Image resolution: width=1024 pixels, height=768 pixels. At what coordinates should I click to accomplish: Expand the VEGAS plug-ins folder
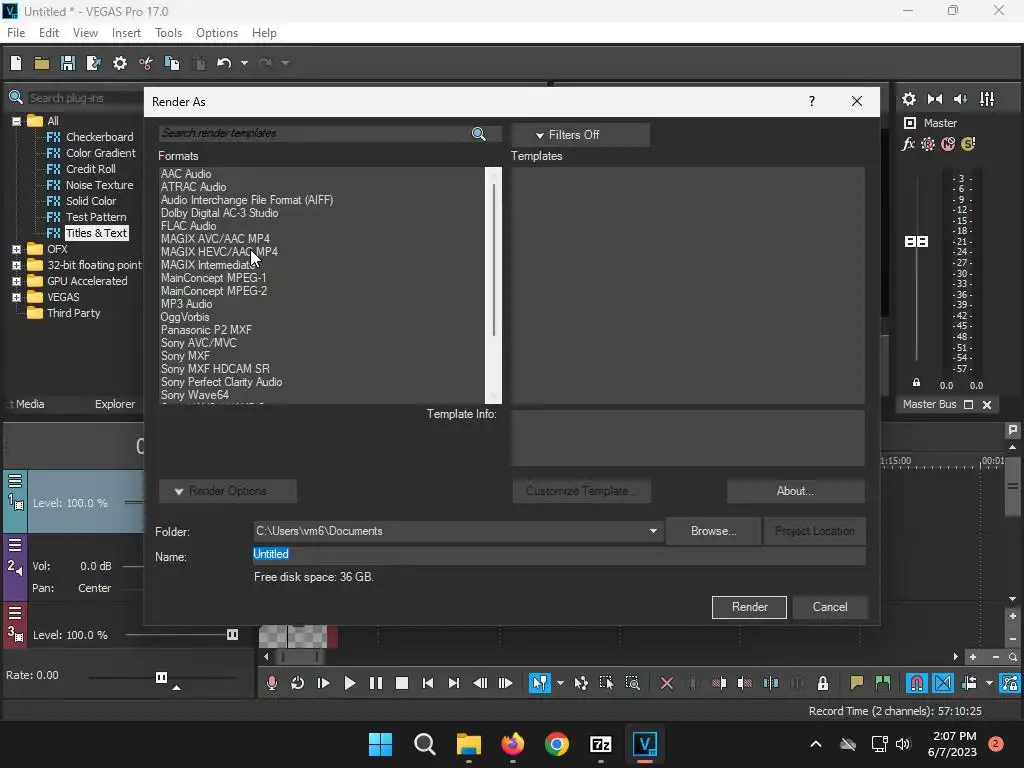point(16,297)
